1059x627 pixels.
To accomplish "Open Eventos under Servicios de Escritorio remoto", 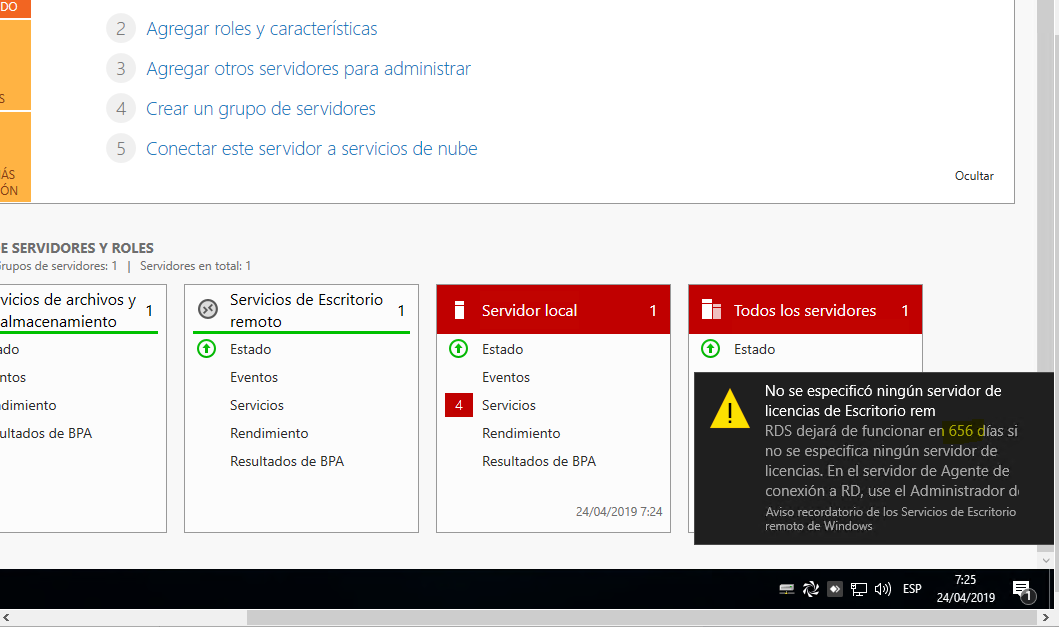I will pyautogui.click(x=254, y=377).
